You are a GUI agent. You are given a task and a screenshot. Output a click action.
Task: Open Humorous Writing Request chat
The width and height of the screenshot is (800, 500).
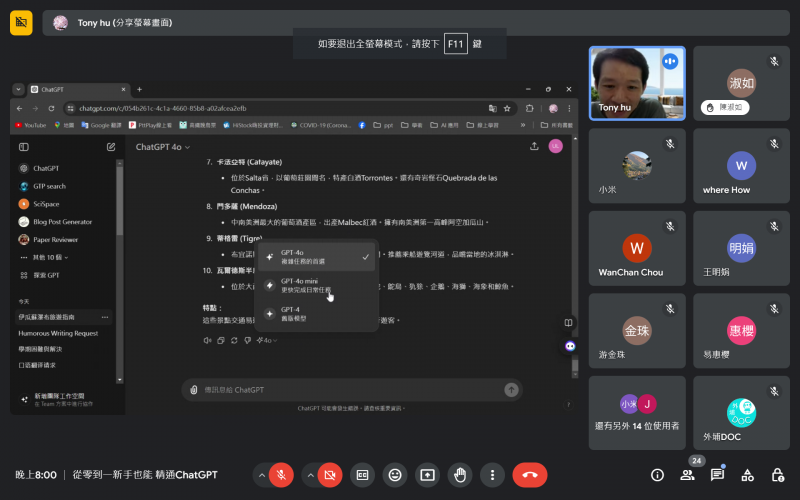[x=58, y=333]
